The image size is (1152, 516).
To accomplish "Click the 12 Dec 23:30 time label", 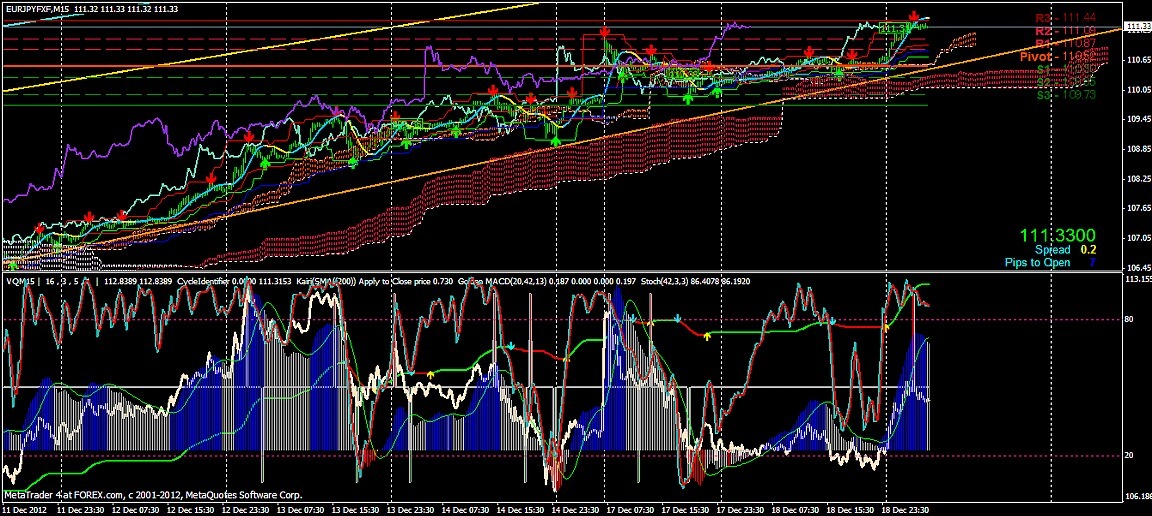I will pyautogui.click(x=246, y=509).
